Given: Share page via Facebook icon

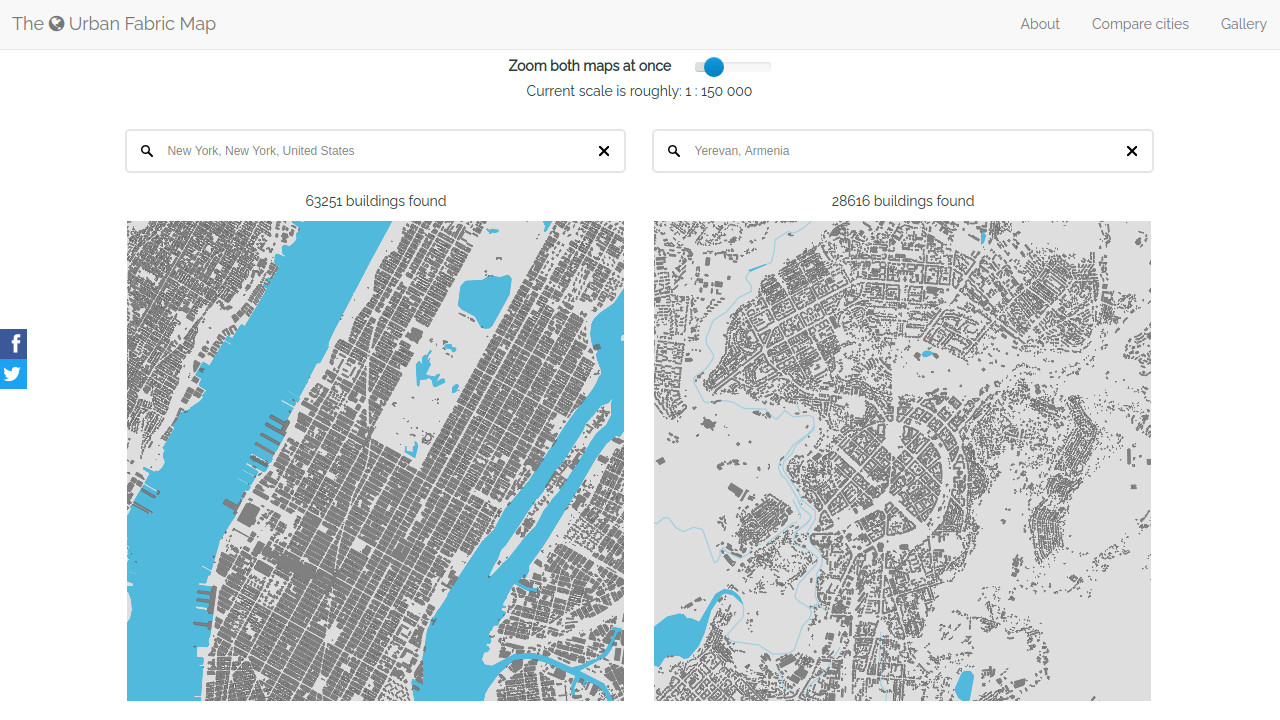Looking at the screenshot, I should pyautogui.click(x=13, y=344).
